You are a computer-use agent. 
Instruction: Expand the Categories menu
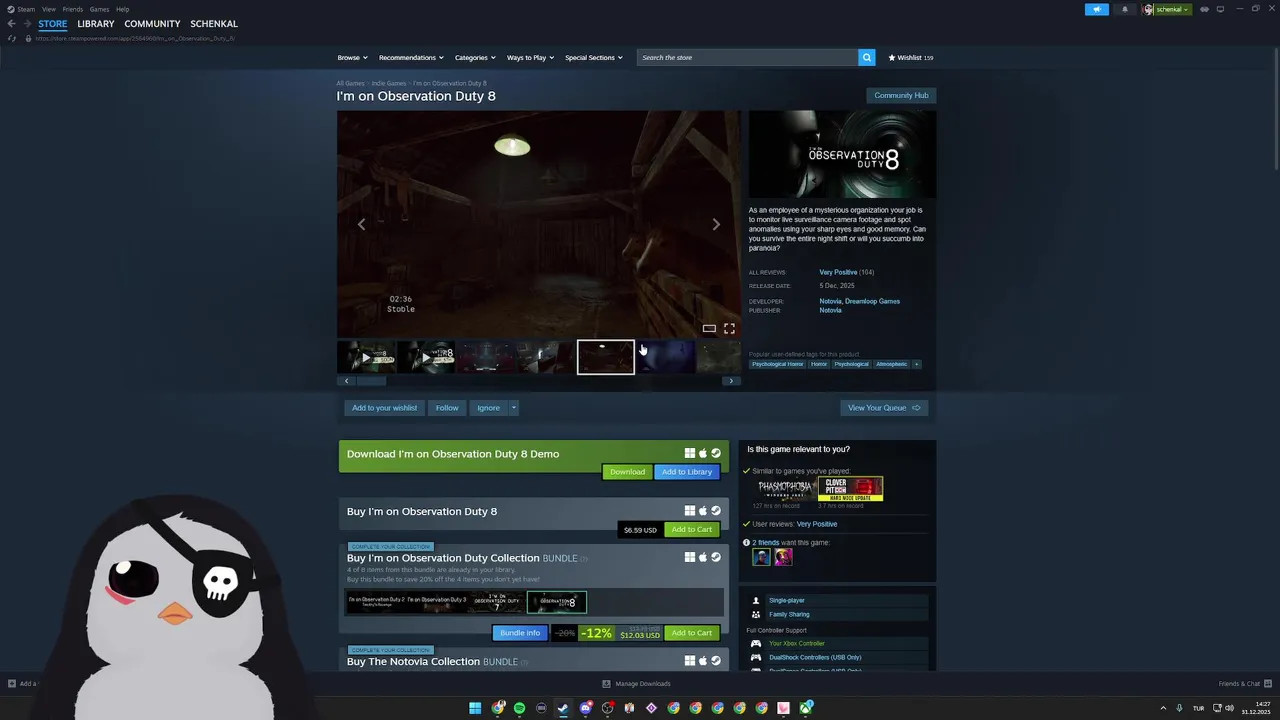[x=475, y=57]
